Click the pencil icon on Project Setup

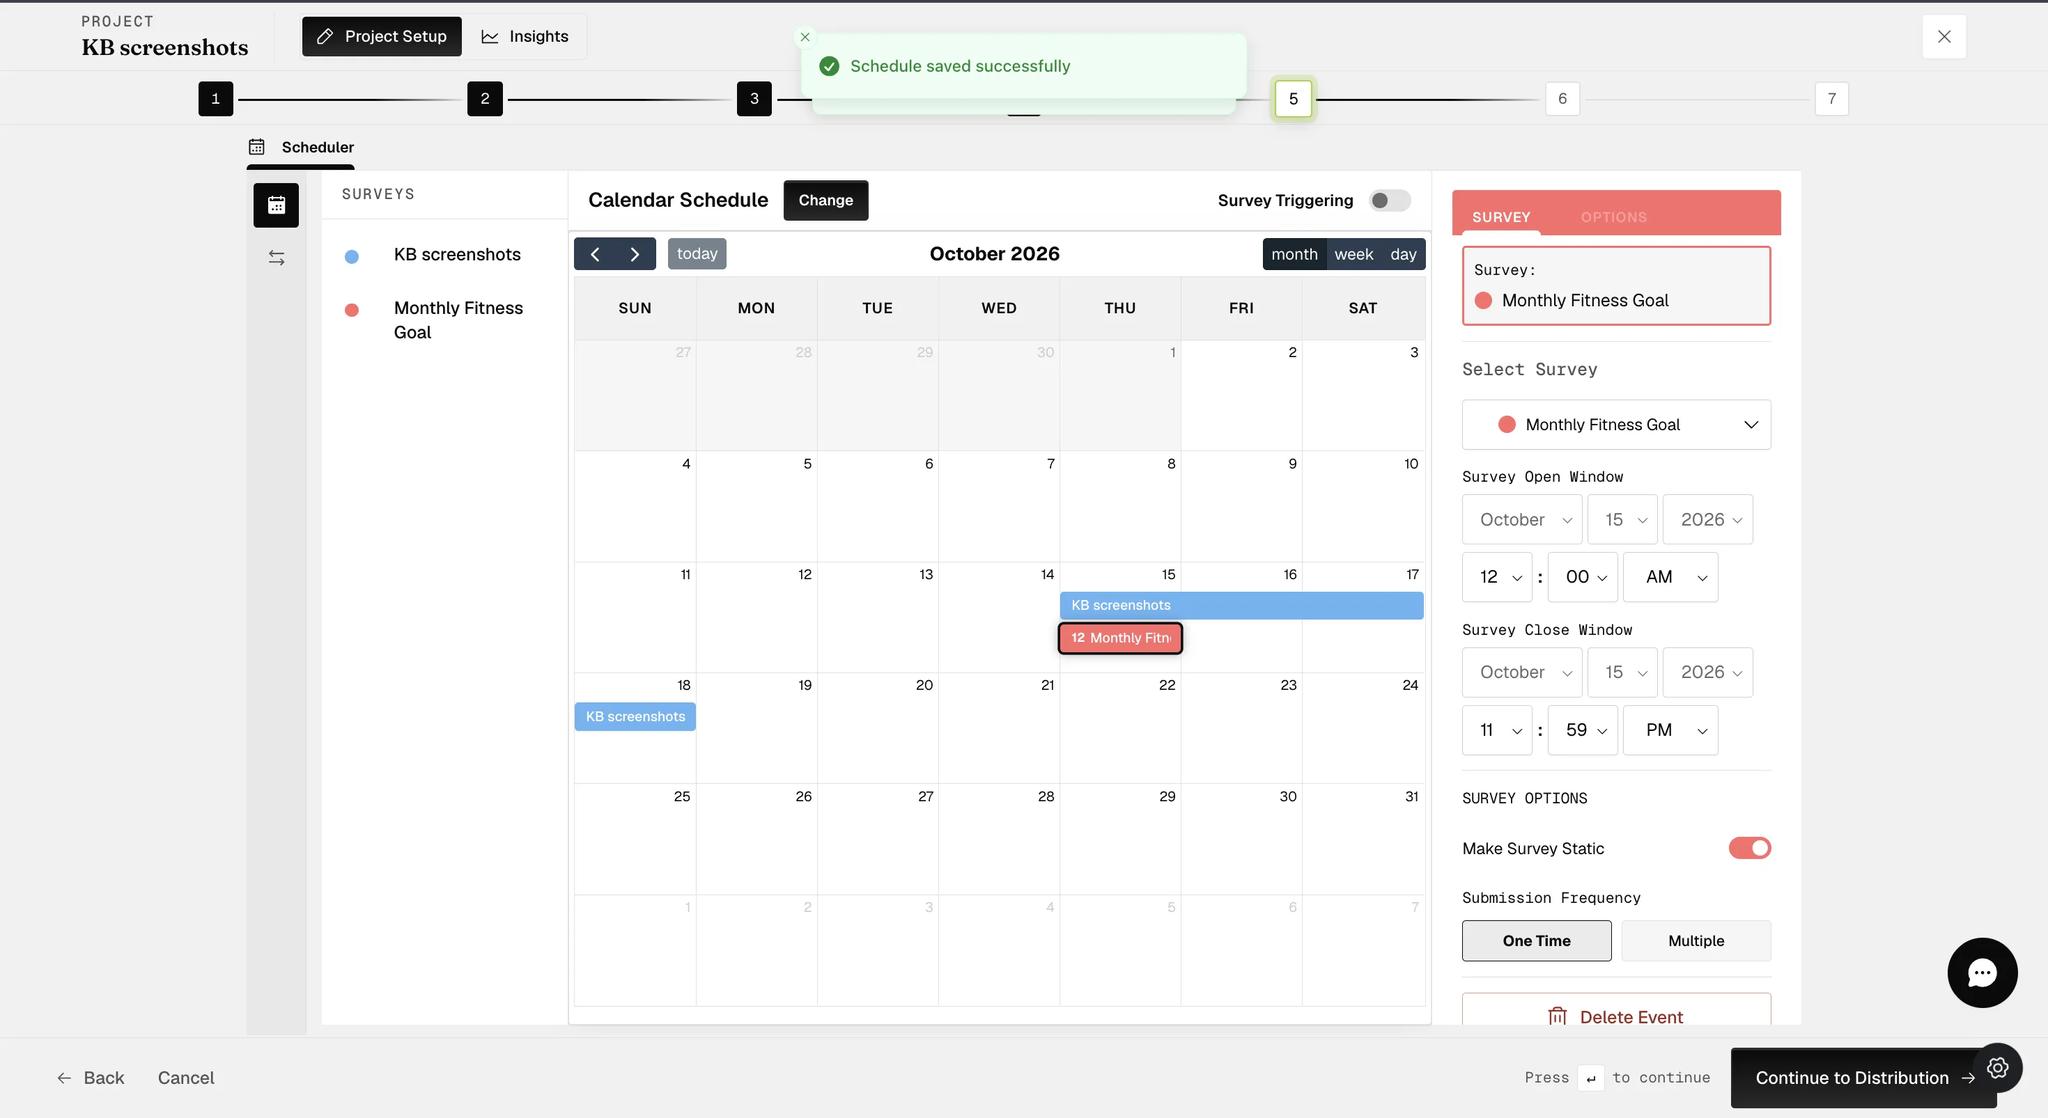pyautogui.click(x=325, y=36)
